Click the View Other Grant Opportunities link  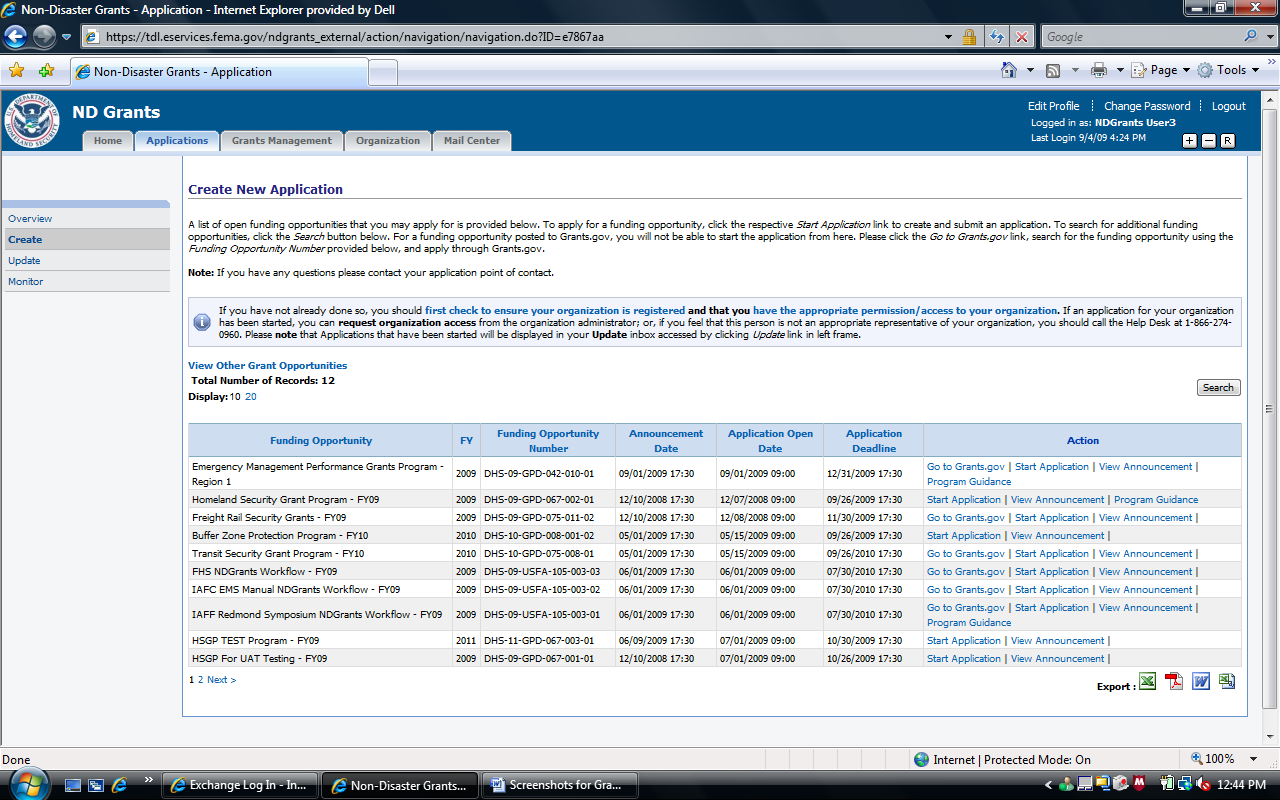[x=267, y=366]
